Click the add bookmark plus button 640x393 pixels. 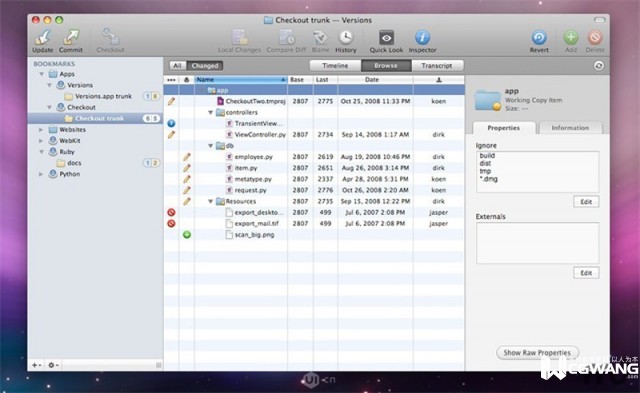(36, 365)
